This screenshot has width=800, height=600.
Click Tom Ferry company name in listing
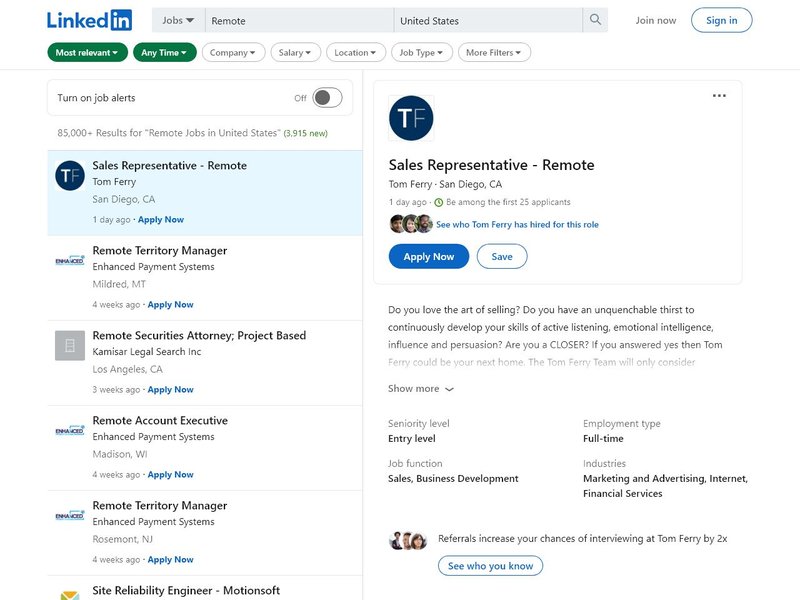click(114, 182)
